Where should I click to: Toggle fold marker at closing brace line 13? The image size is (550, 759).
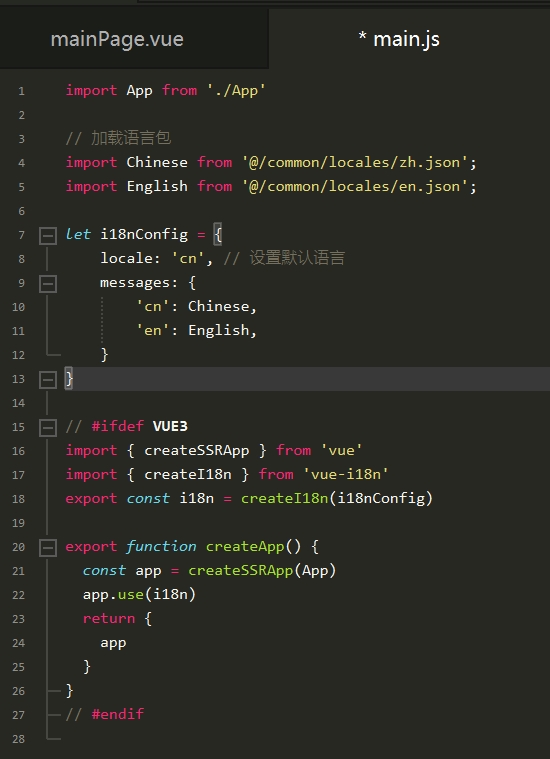tap(48, 380)
